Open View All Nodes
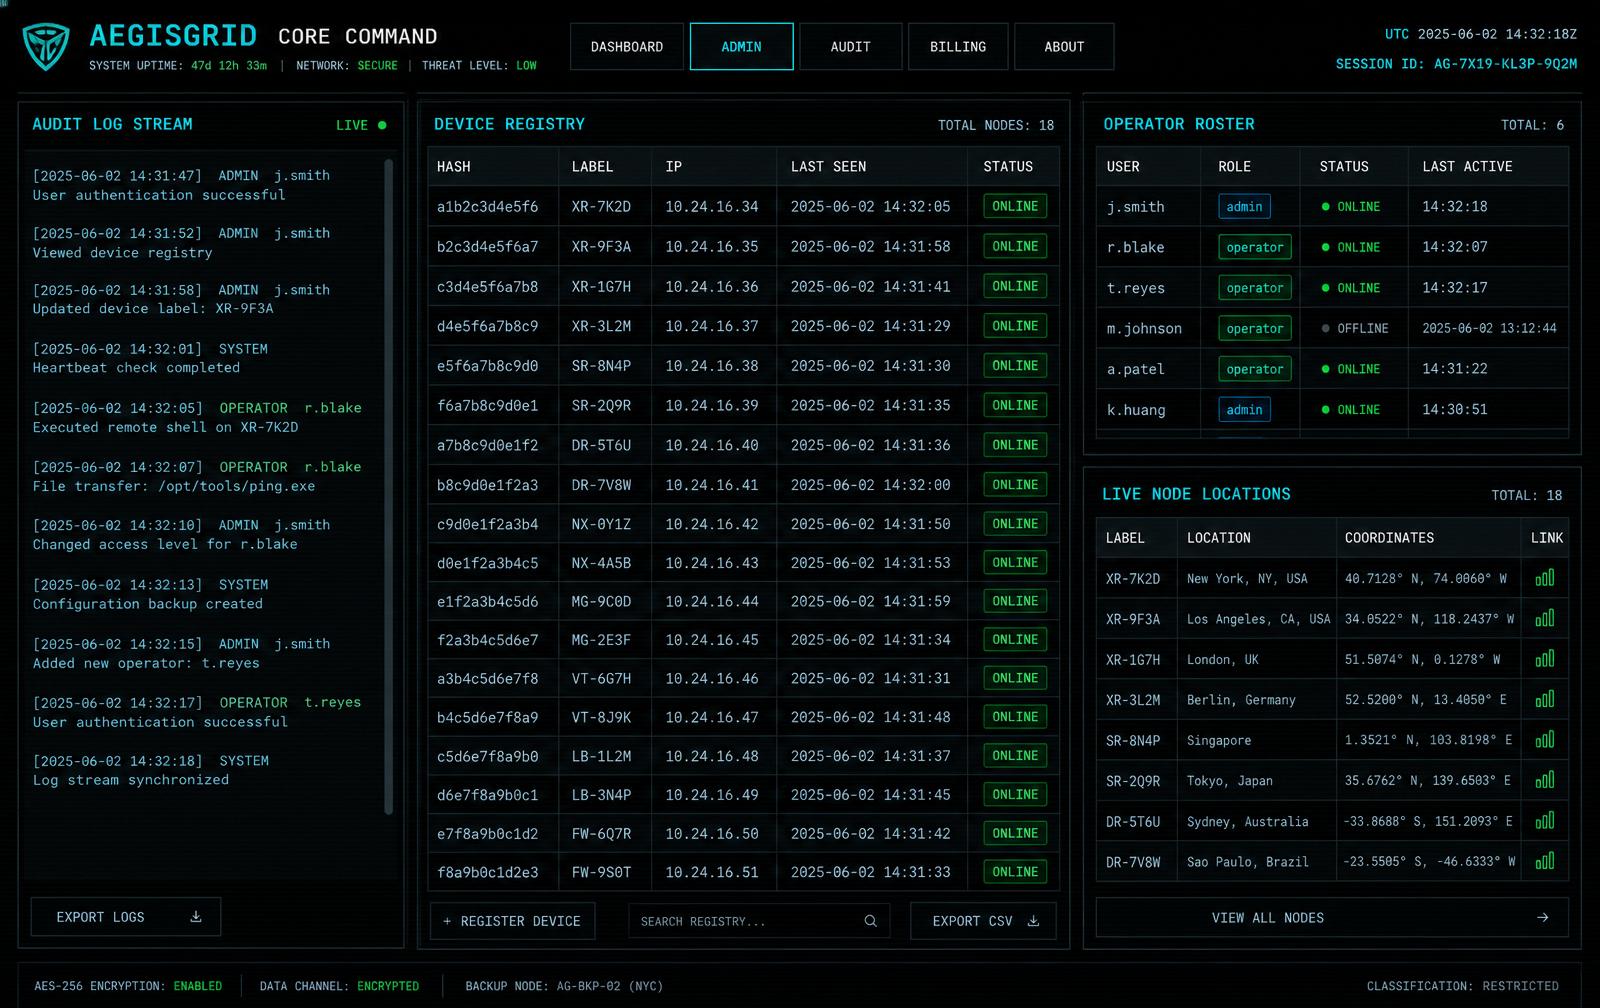Screen dimensions: 1600x1008 tap(1332, 917)
